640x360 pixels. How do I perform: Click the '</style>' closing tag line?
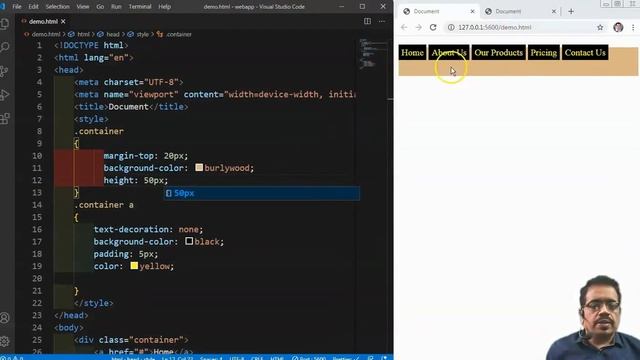point(93,303)
